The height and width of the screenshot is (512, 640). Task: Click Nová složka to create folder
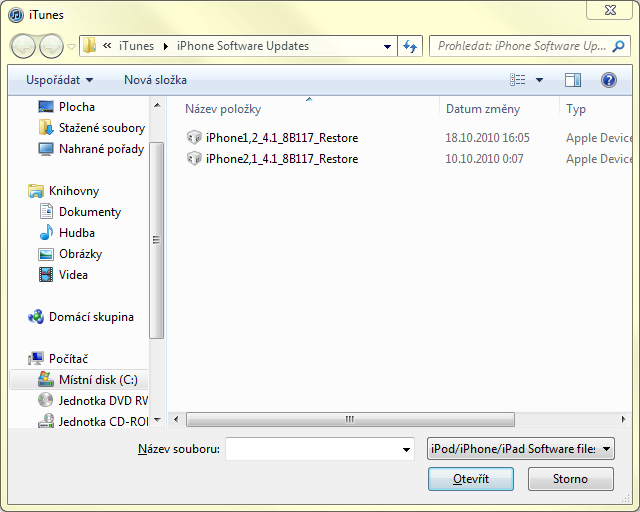point(155,80)
